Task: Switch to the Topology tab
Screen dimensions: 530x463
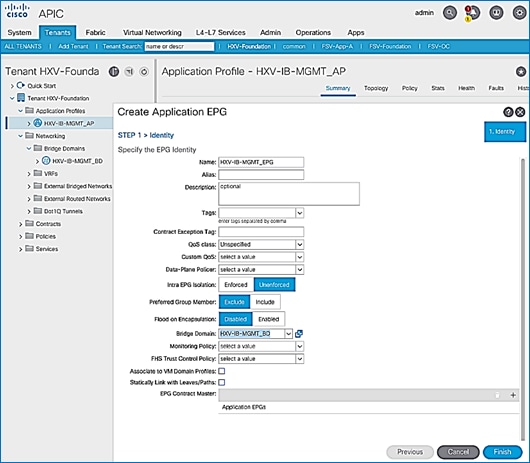Action: 376,88
